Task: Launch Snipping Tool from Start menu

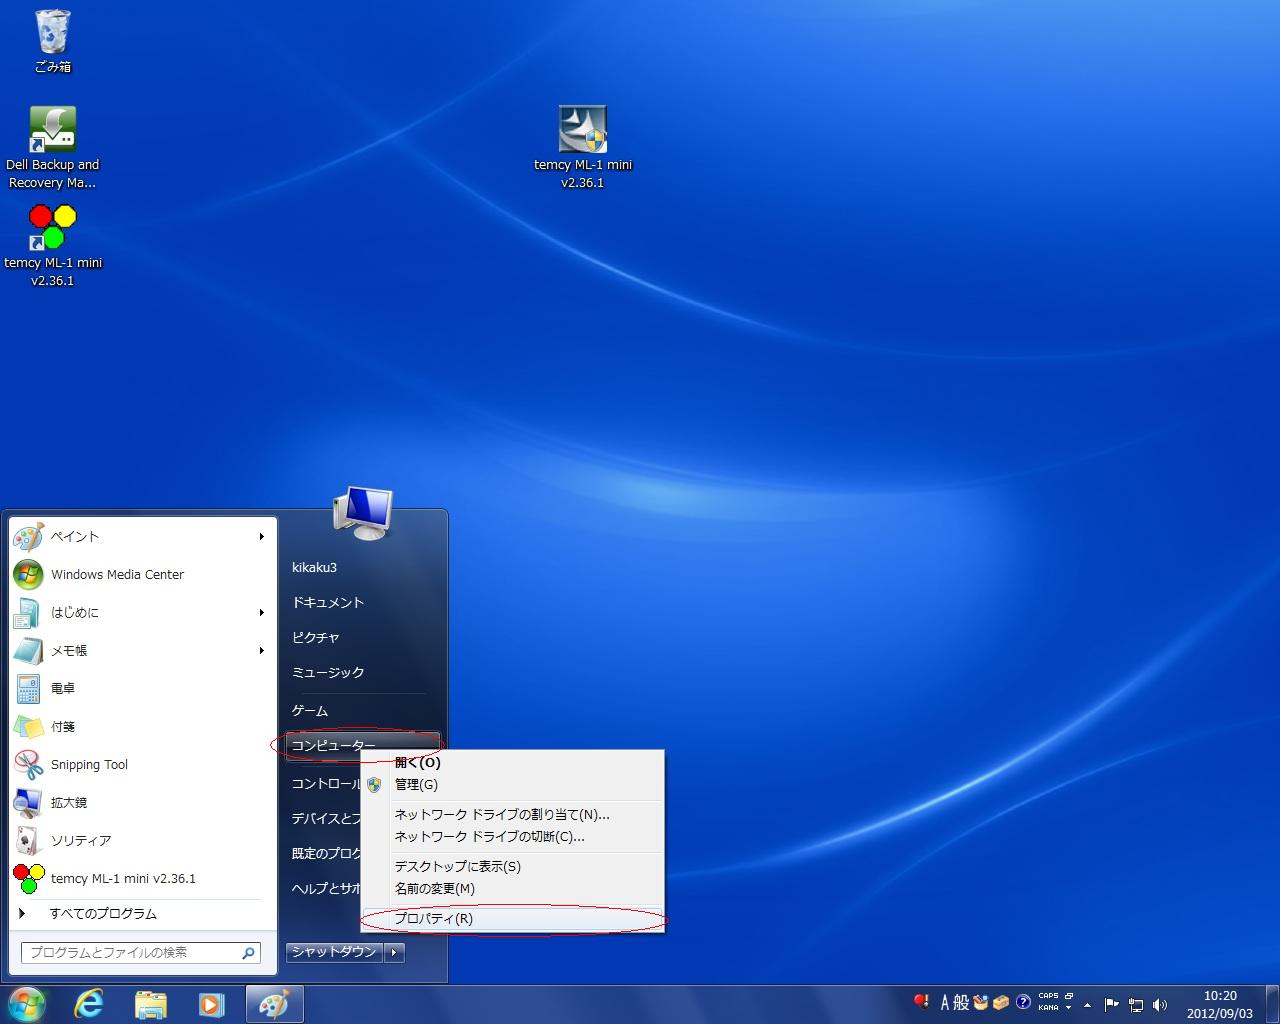Action: click(142, 764)
